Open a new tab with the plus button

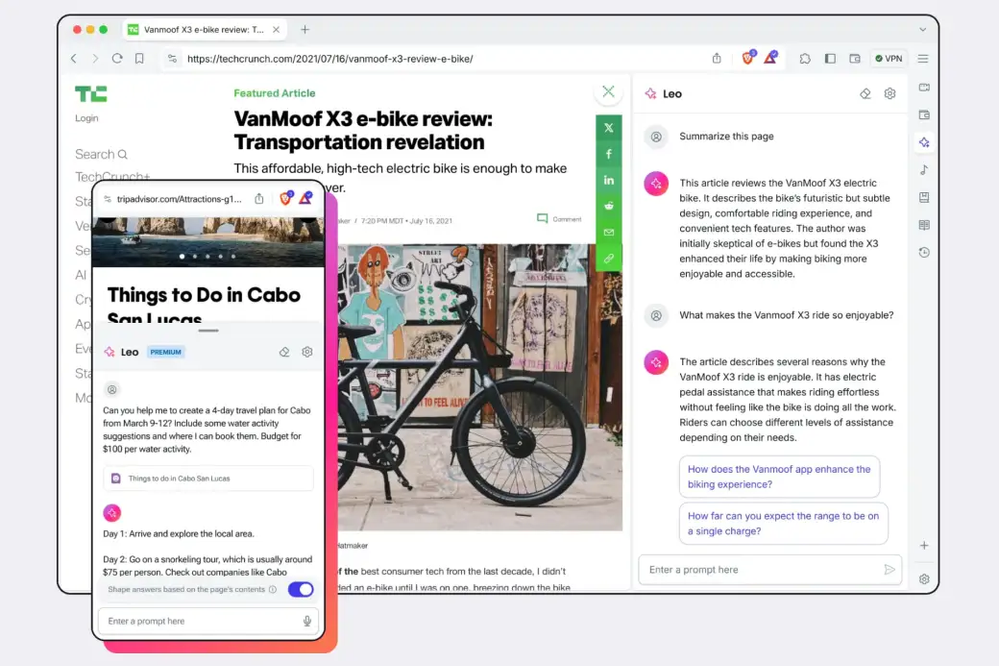(305, 30)
